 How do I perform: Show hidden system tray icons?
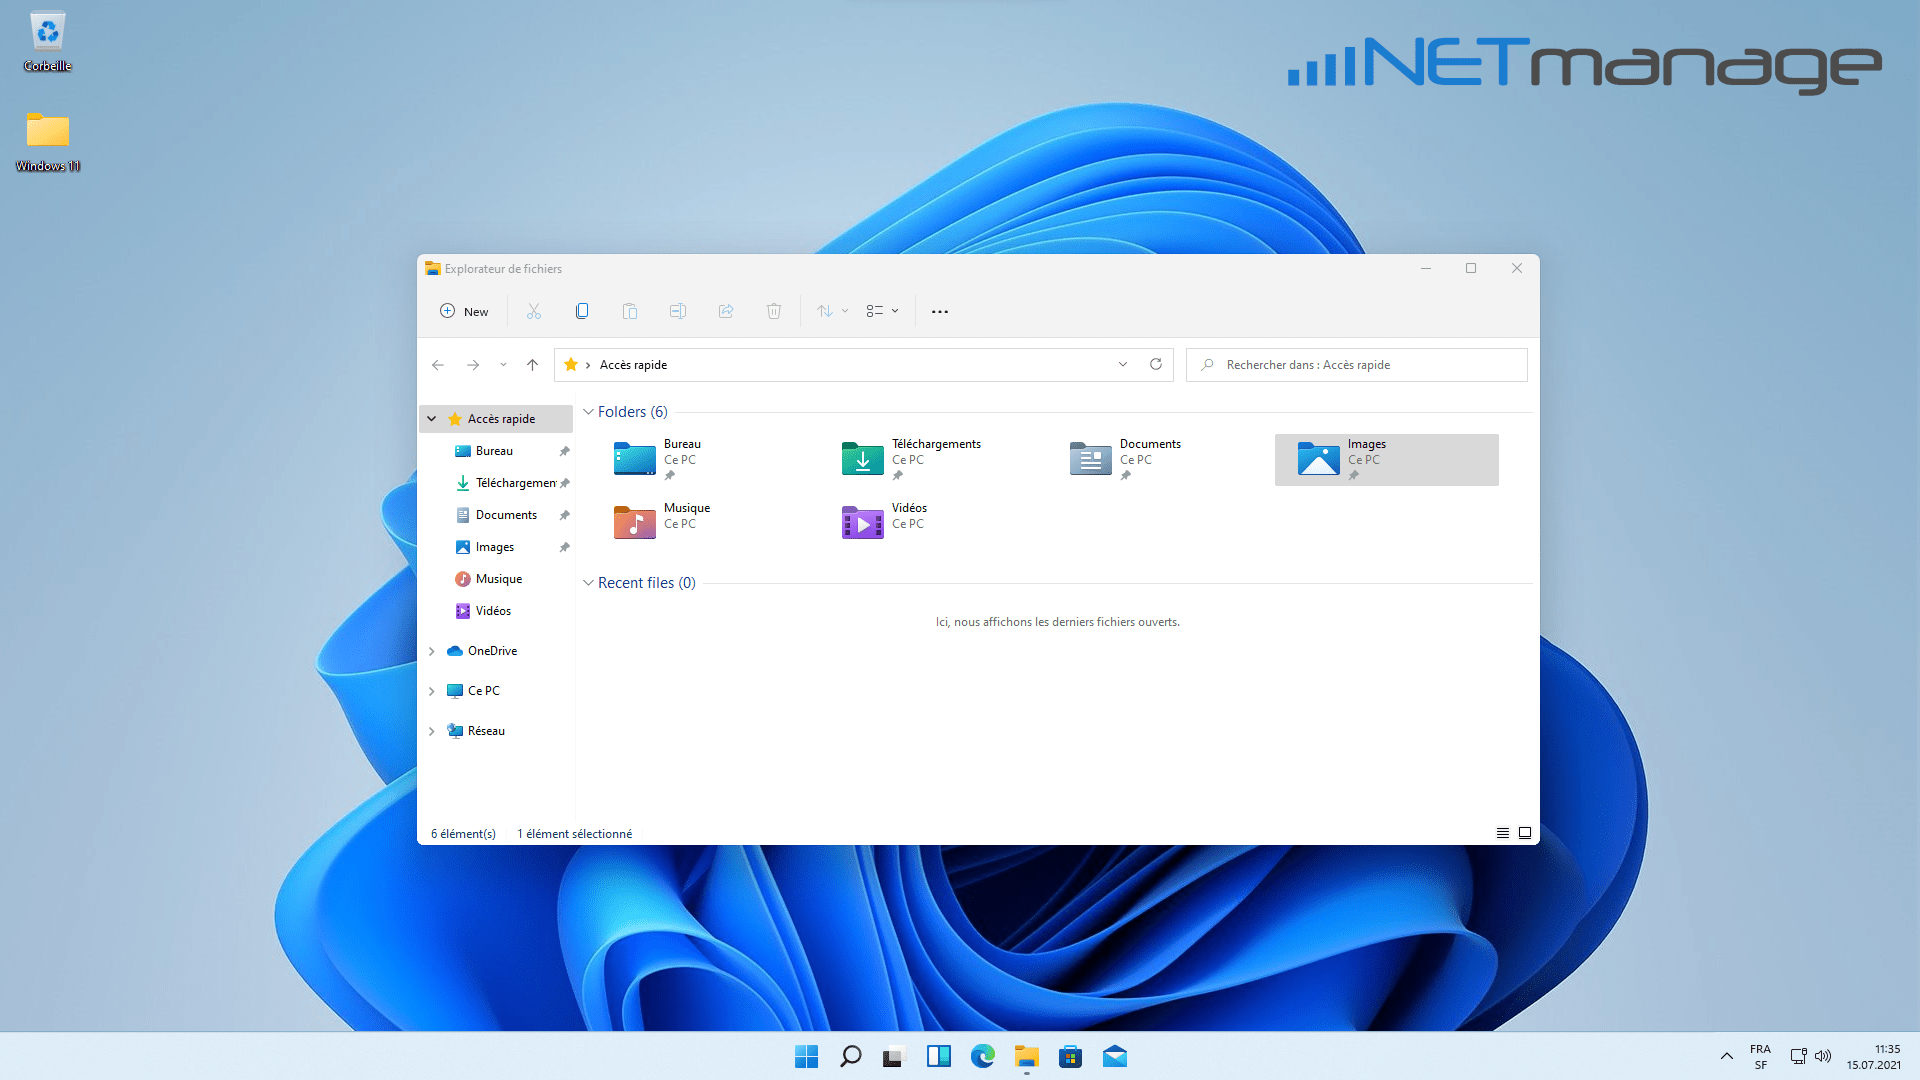[x=1726, y=1056]
